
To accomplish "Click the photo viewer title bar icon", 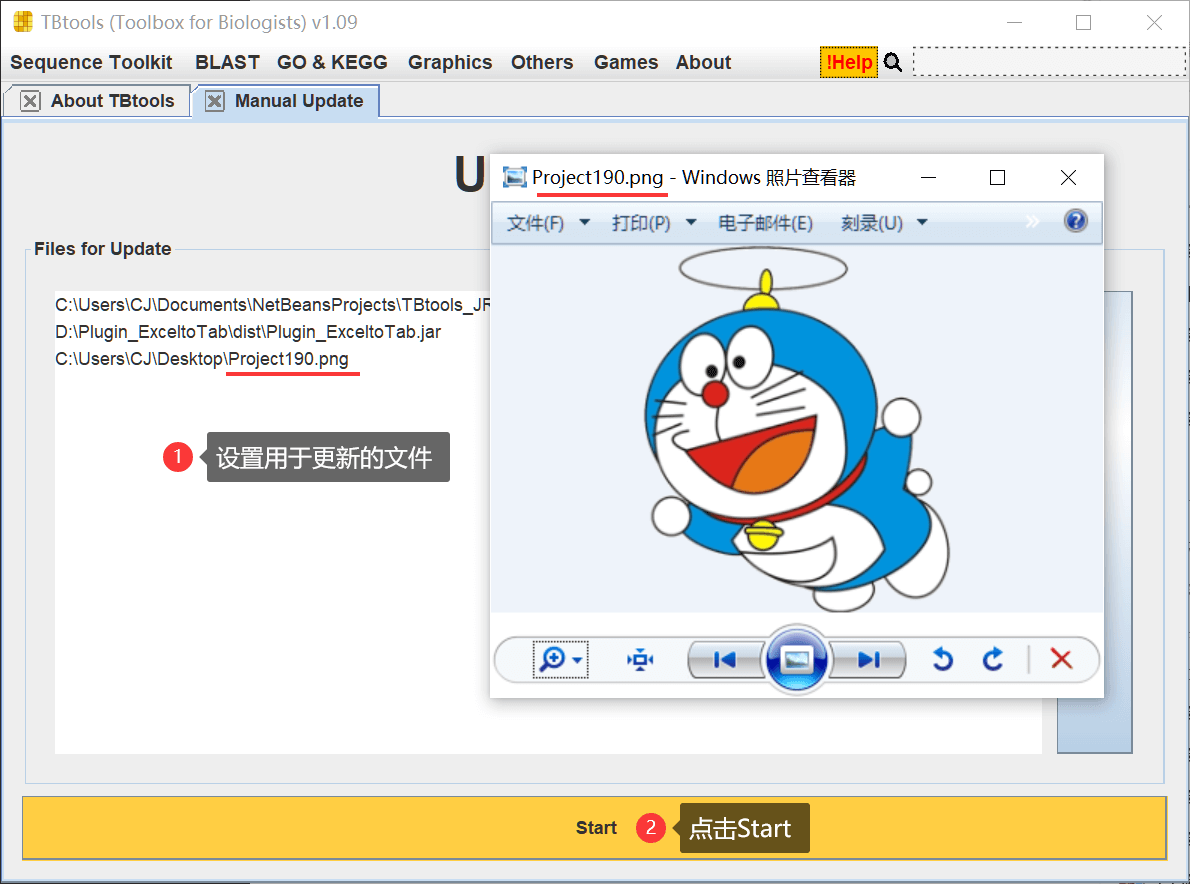I will 515,178.
